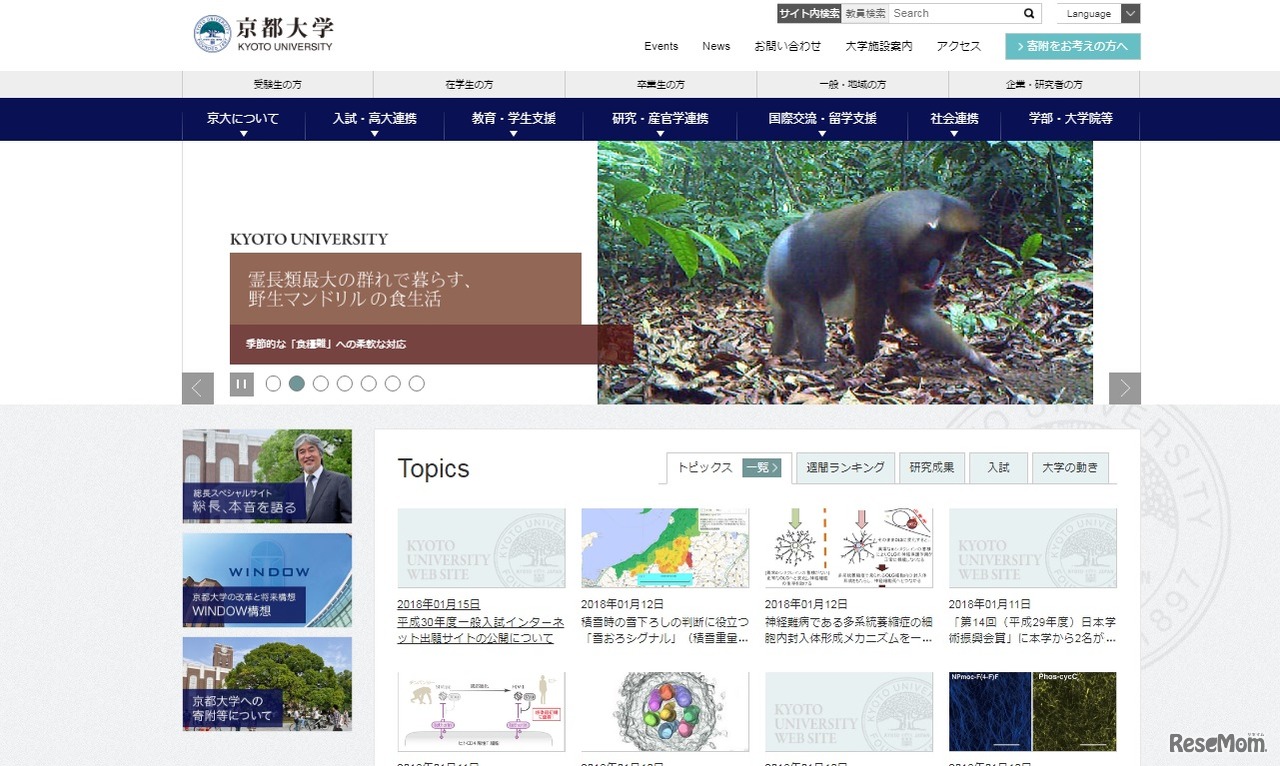This screenshot has width=1280, height=766.
Task: Switch to the 週間ランキング tab
Action: pyautogui.click(x=844, y=467)
